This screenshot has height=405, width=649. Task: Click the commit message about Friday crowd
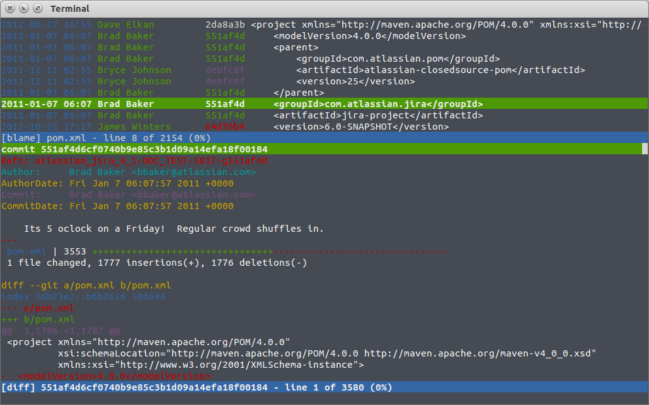tap(174, 229)
